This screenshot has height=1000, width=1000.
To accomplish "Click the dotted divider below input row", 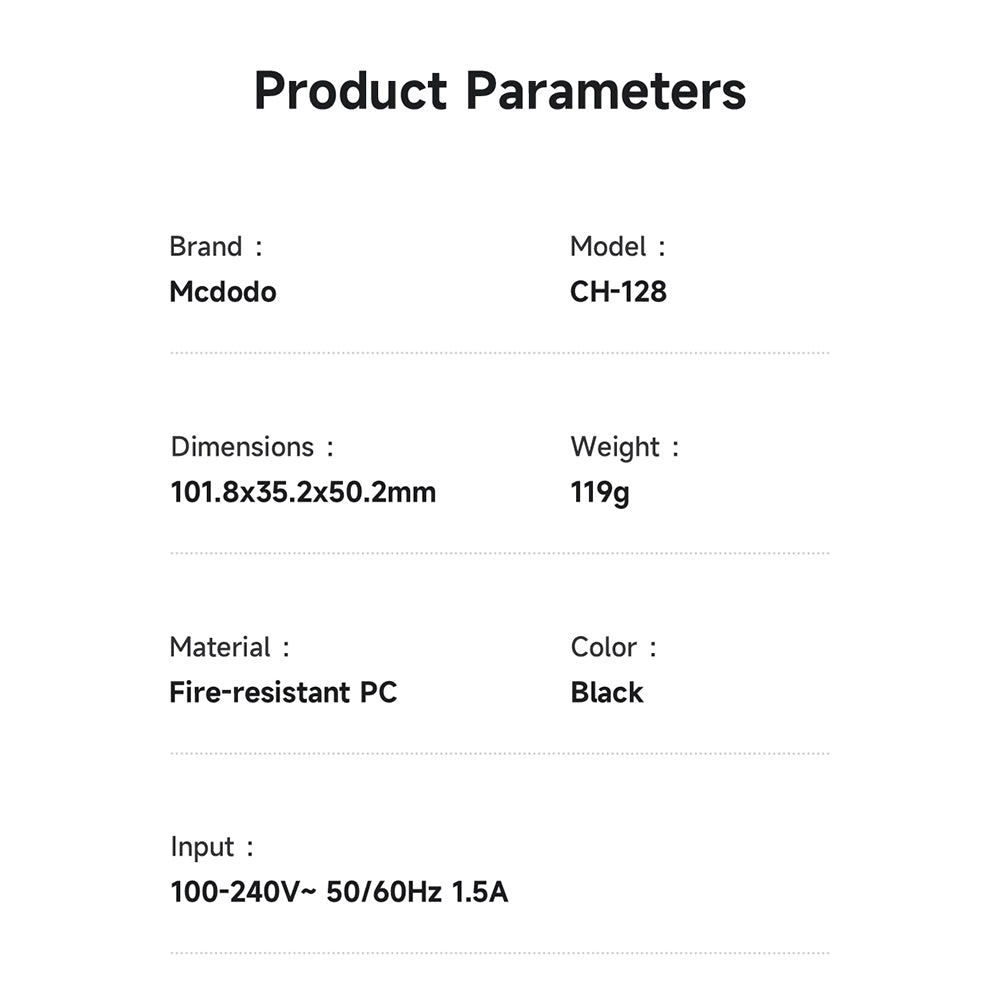I will click(x=500, y=953).
